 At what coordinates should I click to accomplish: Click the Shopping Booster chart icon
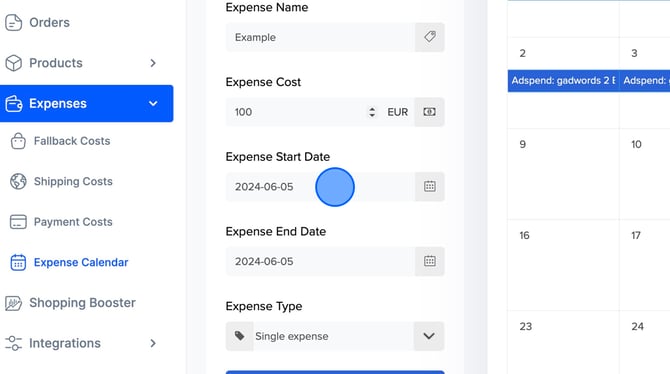[13, 303]
